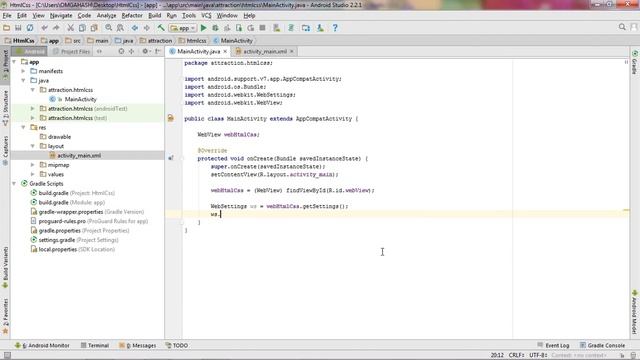Open the Event Log

coord(553,345)
